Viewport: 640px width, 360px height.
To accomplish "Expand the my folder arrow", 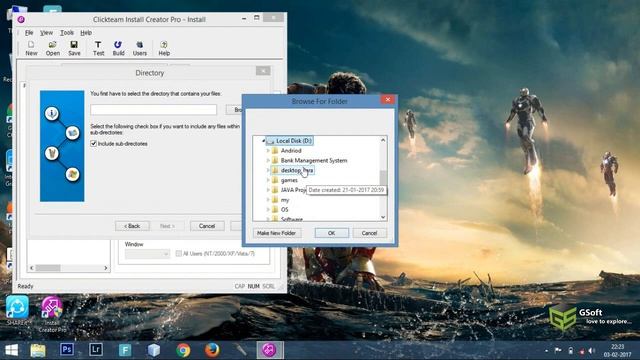I will tap(268, 200).
